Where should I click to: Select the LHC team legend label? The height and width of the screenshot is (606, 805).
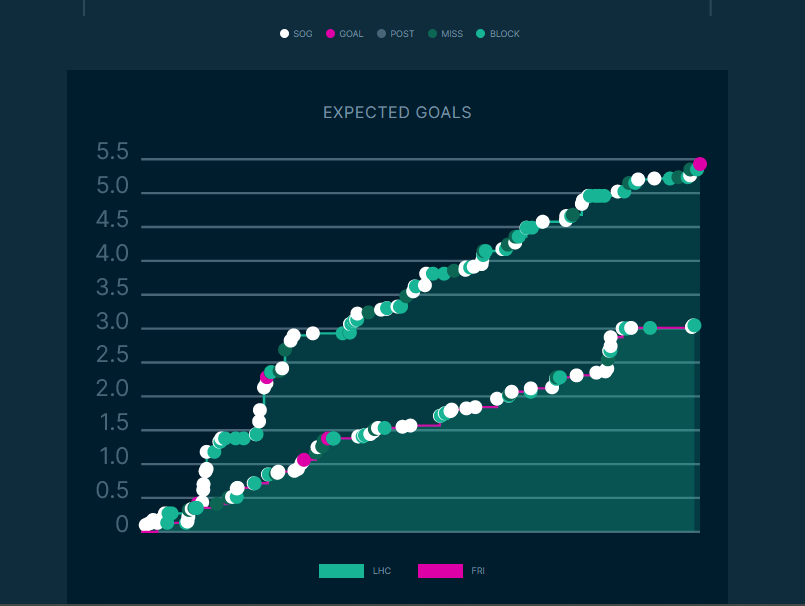(x=382, y=571)
